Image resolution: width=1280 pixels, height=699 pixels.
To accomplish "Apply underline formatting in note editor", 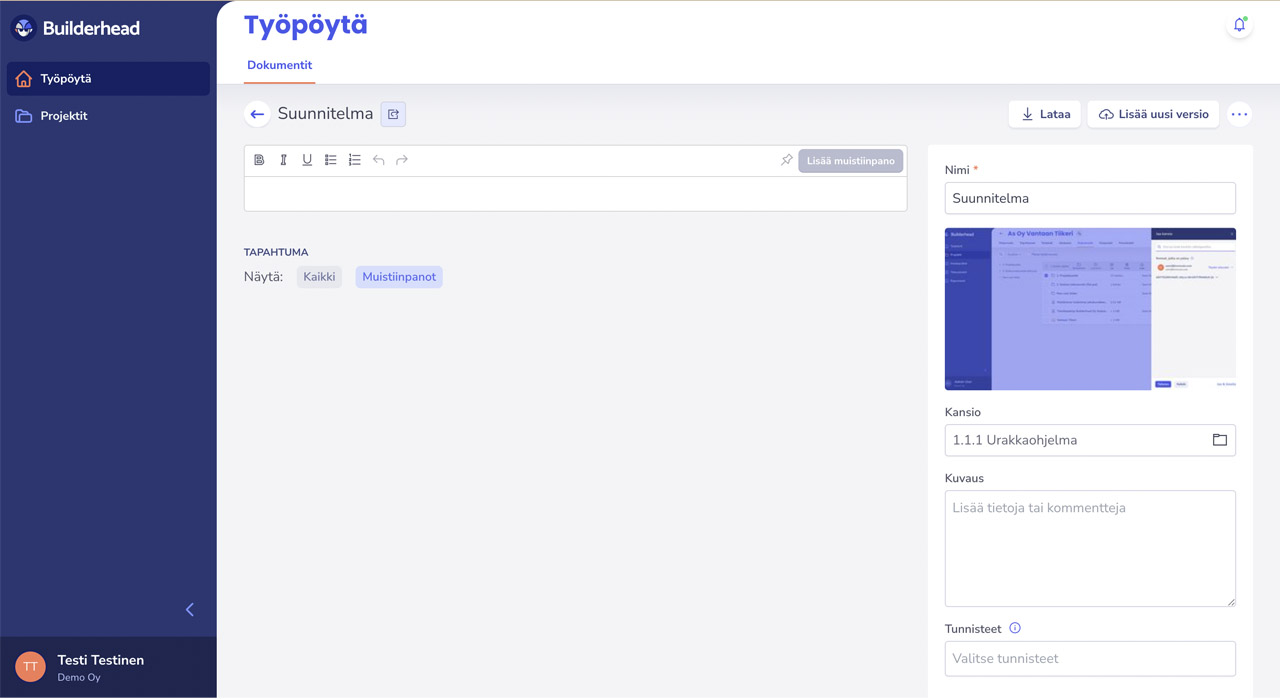I will point(307,160).
